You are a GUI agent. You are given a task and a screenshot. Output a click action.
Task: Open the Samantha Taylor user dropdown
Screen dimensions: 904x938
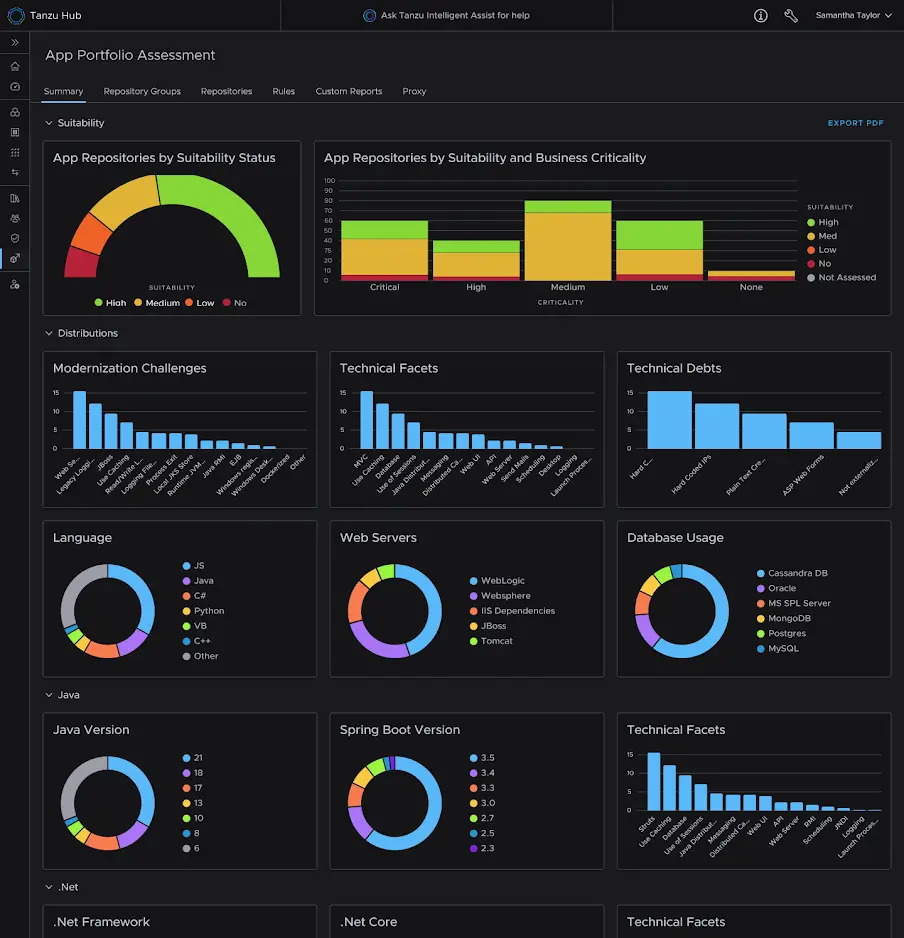pyautogui.click(x=853, y=16)
